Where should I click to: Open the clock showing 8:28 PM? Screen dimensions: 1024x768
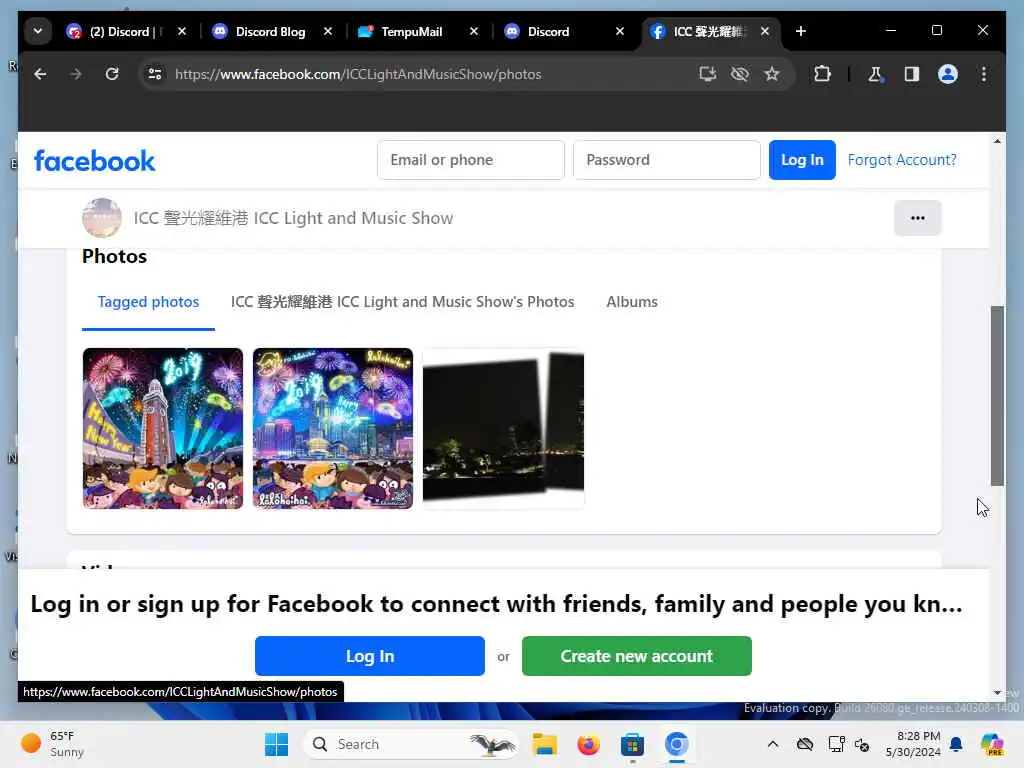(x=913, y=744)
